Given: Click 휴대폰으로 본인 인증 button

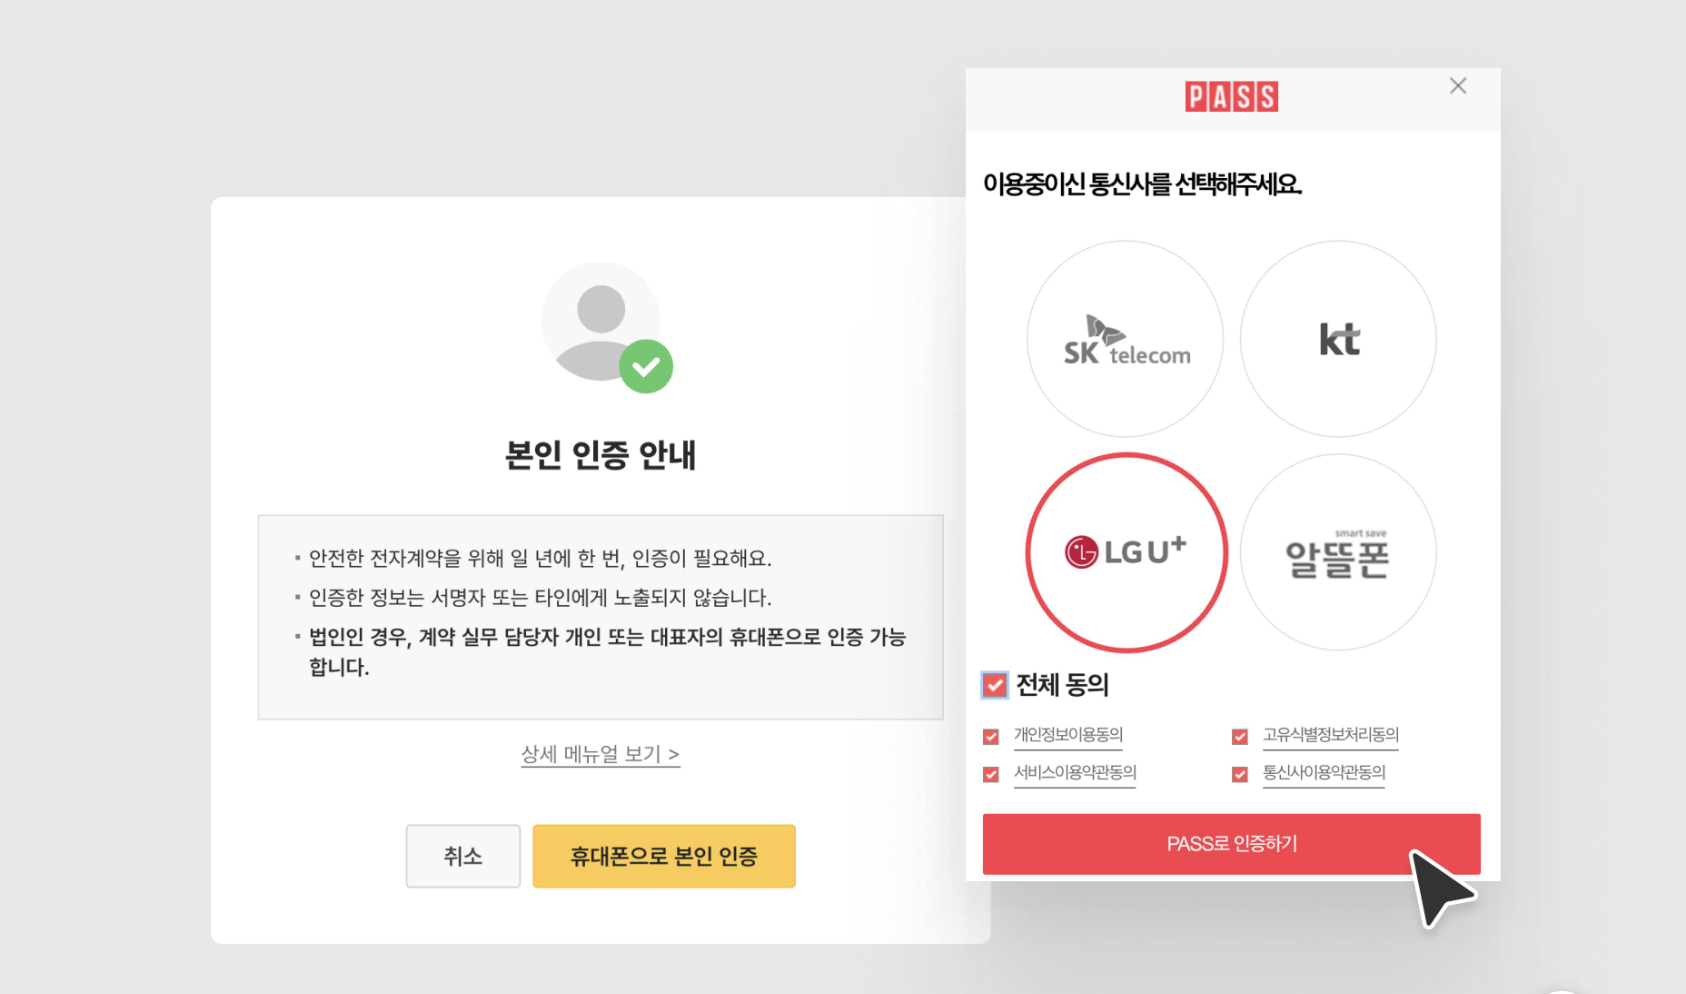Looking at the screenshot, I should tap(664, 856).
